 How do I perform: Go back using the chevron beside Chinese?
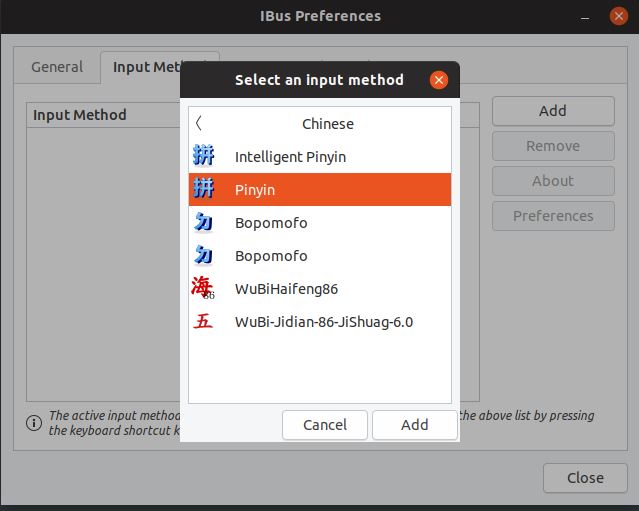coord(199,124)
